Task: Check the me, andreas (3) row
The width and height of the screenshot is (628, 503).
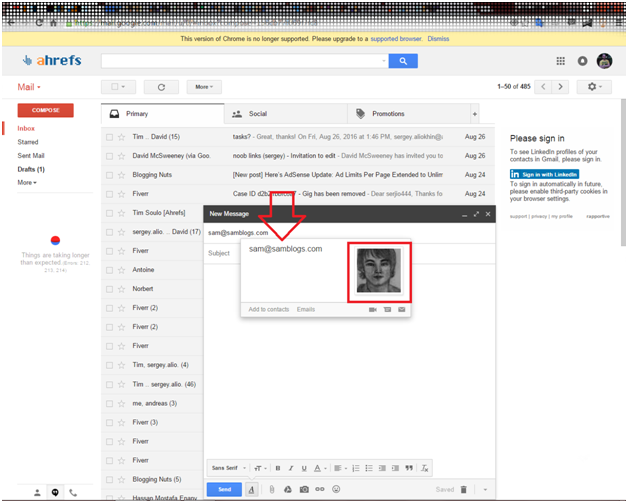Action: [109, 404]
